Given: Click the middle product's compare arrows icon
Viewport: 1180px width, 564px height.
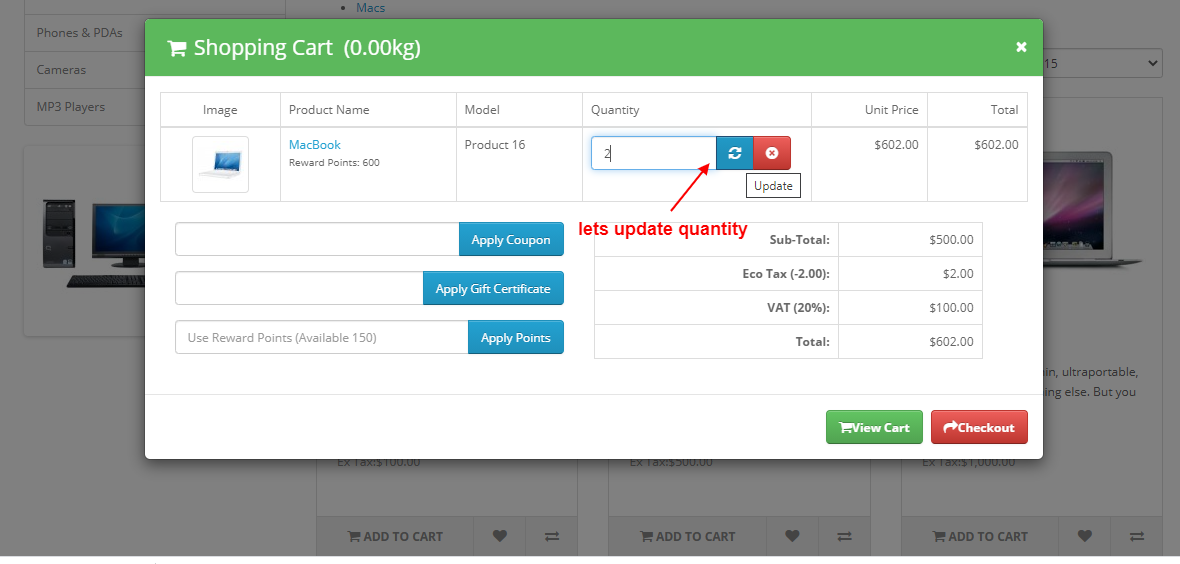Looking at the screenshot, I should tap(844, 536).
